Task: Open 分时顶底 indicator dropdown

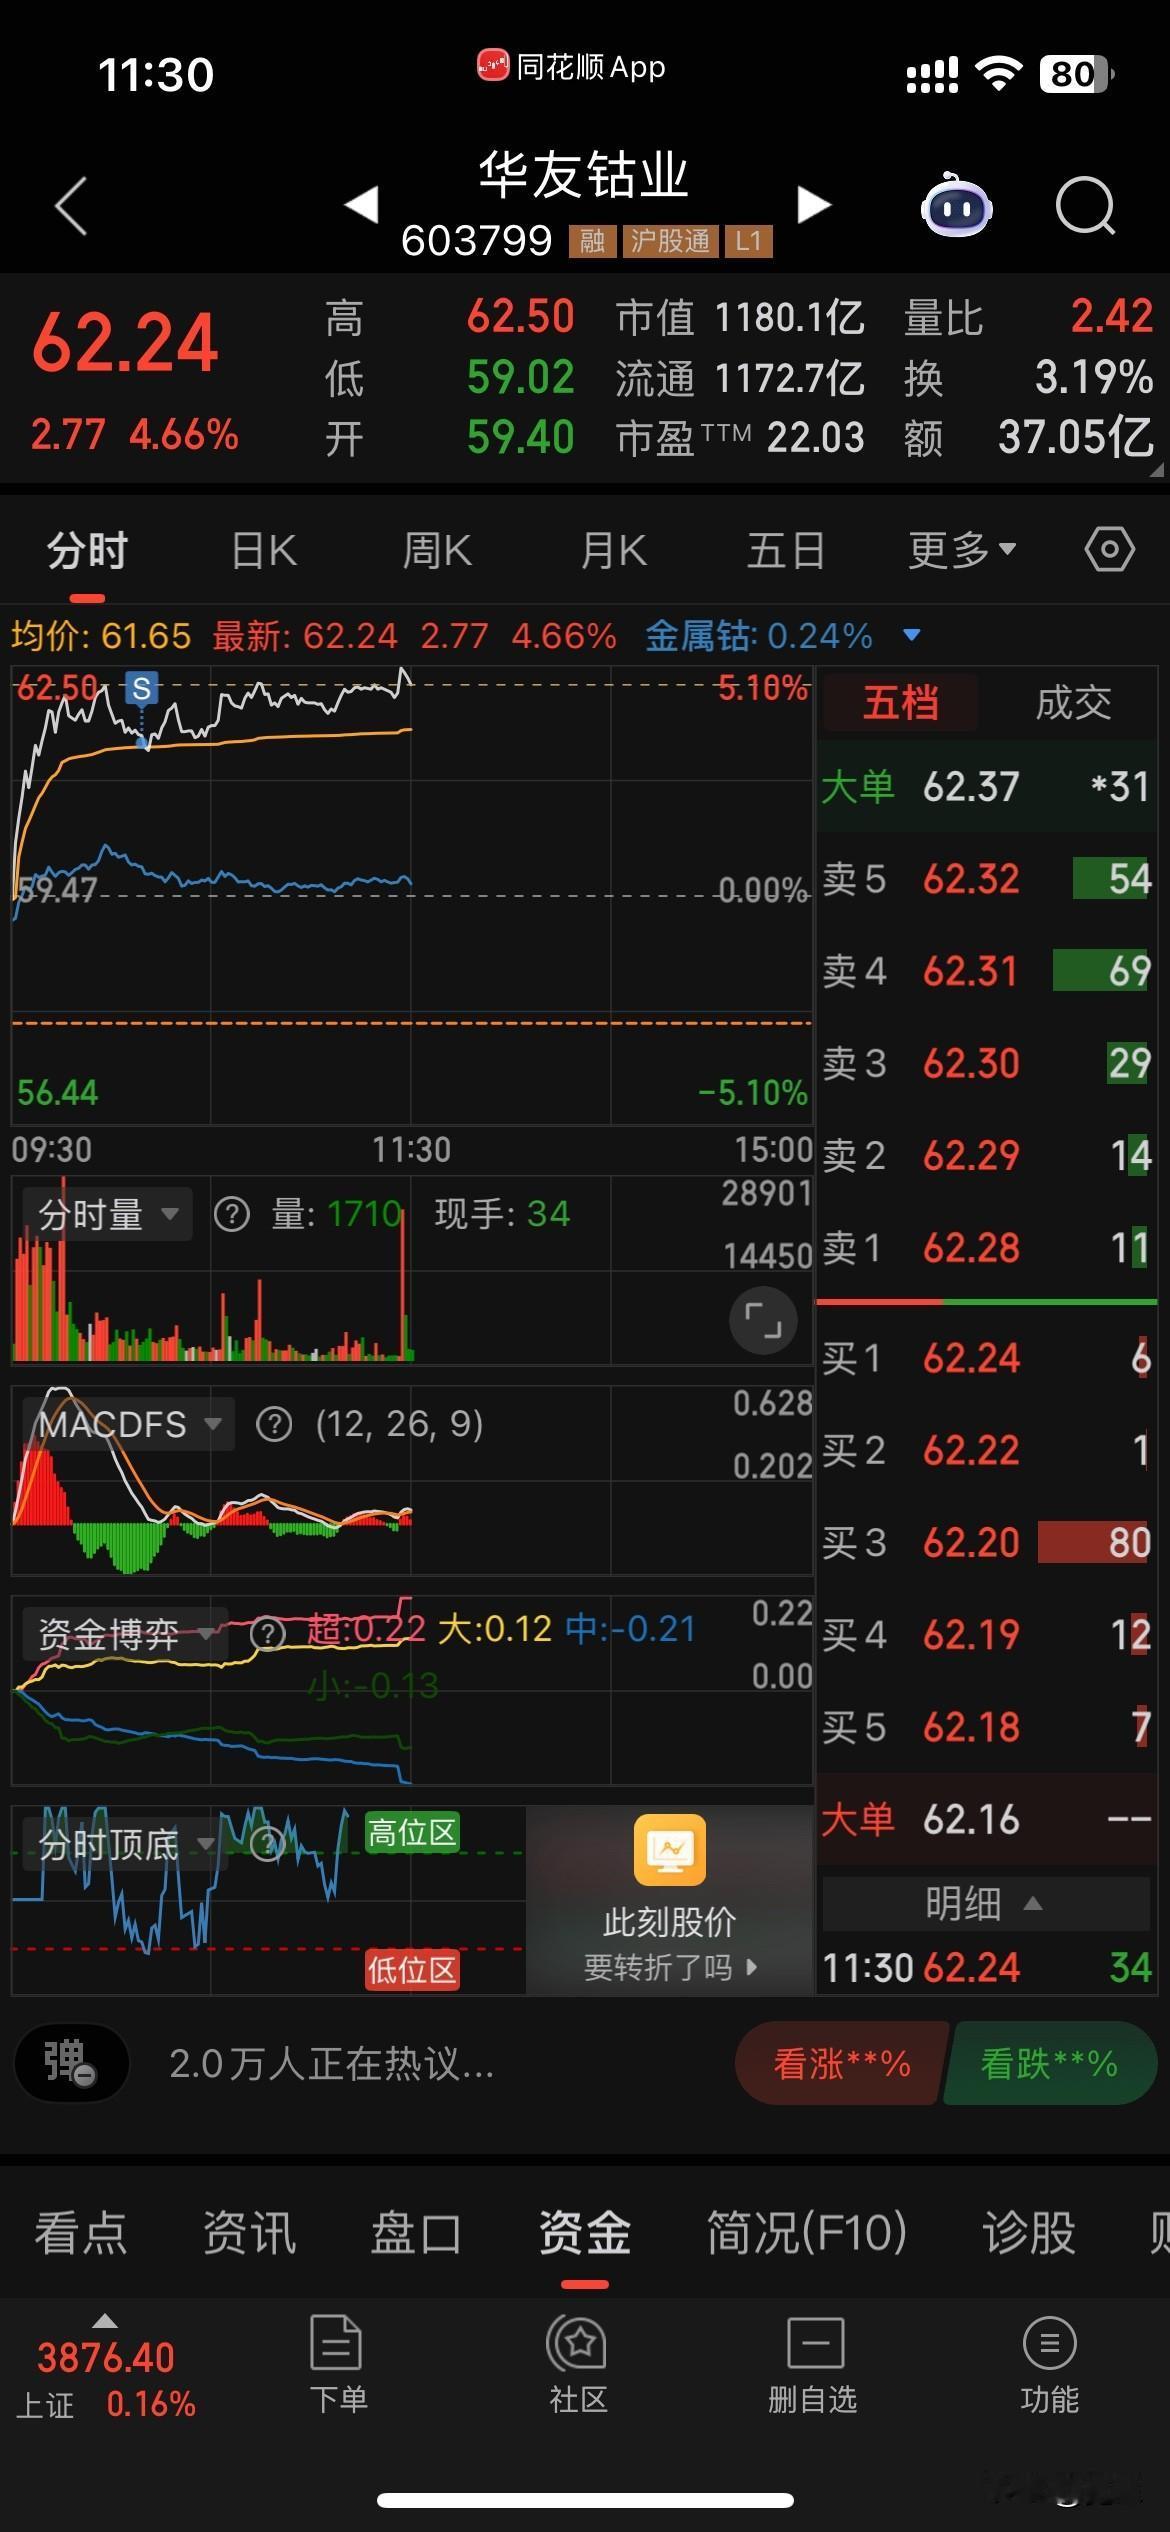Action: (124, 1843)
